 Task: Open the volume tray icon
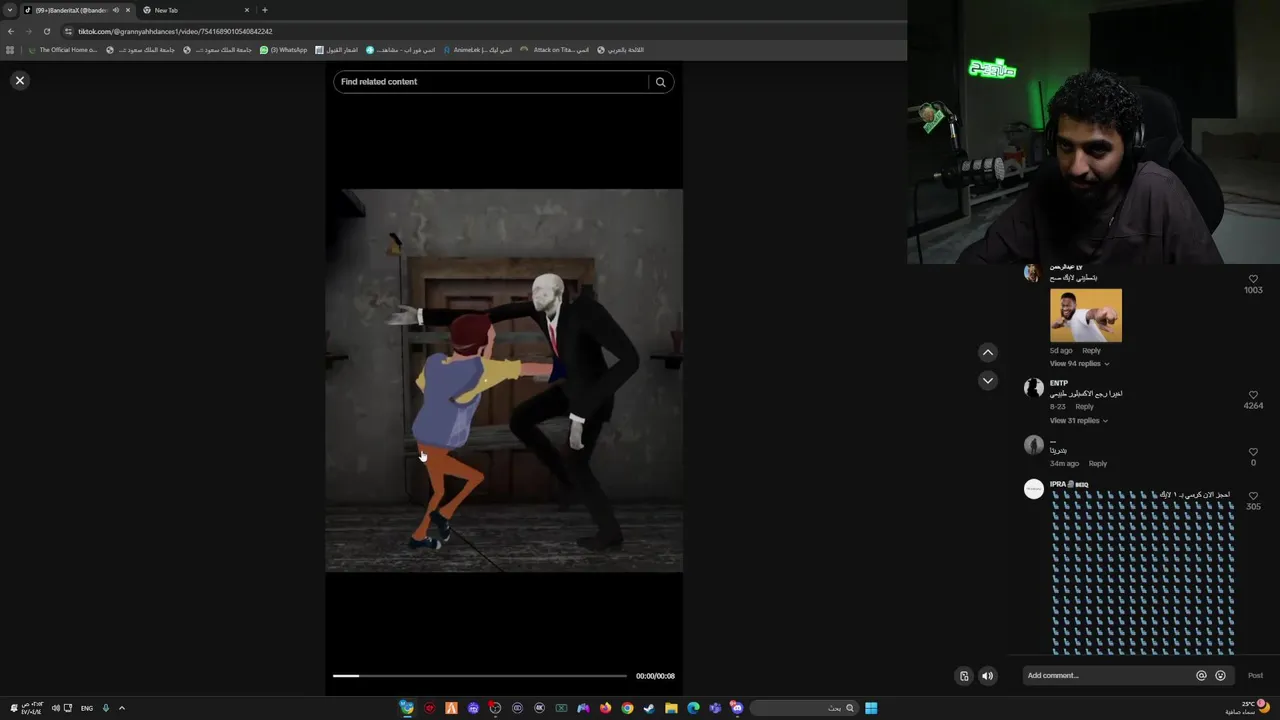(x=55, y=708)
